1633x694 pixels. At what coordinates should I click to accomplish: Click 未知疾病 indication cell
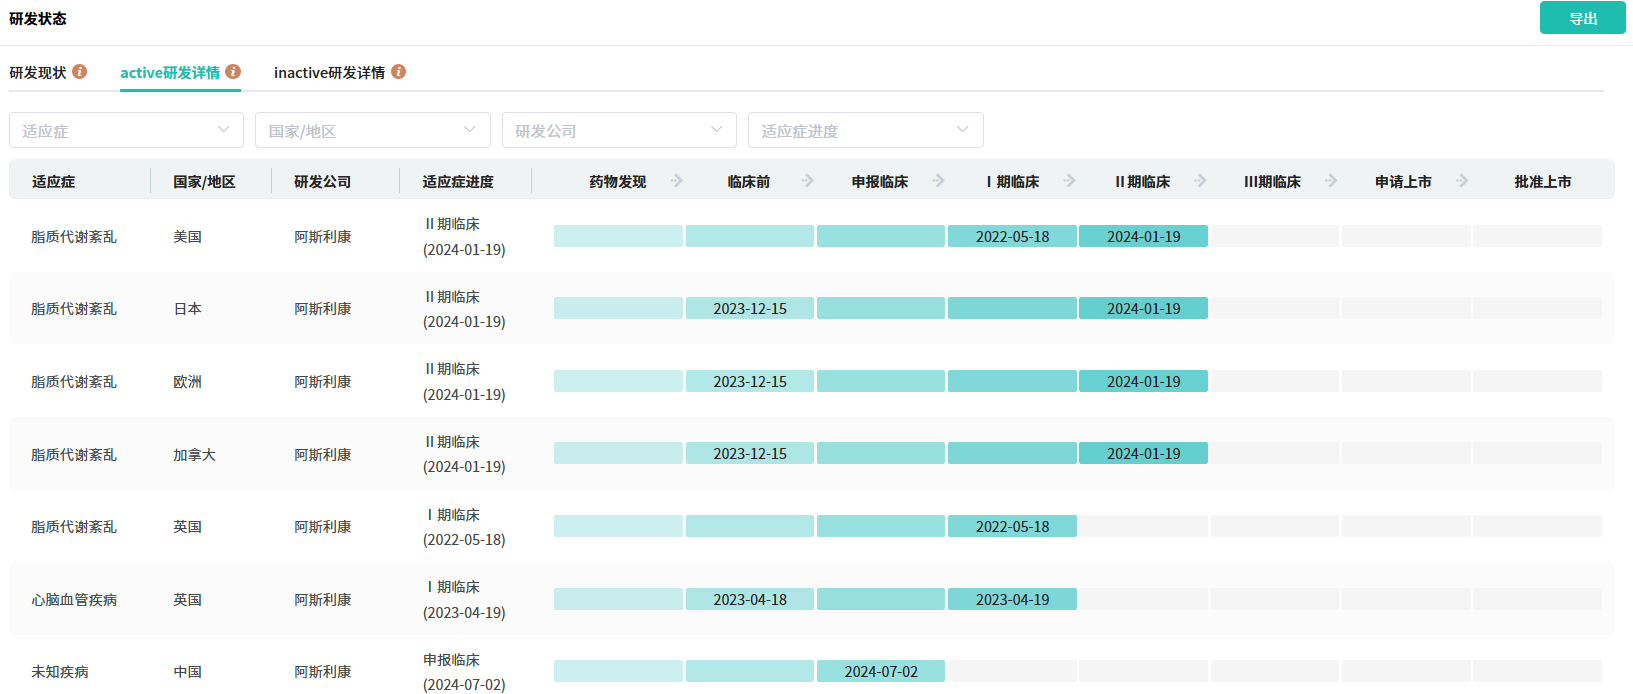(x=60, y=672)
